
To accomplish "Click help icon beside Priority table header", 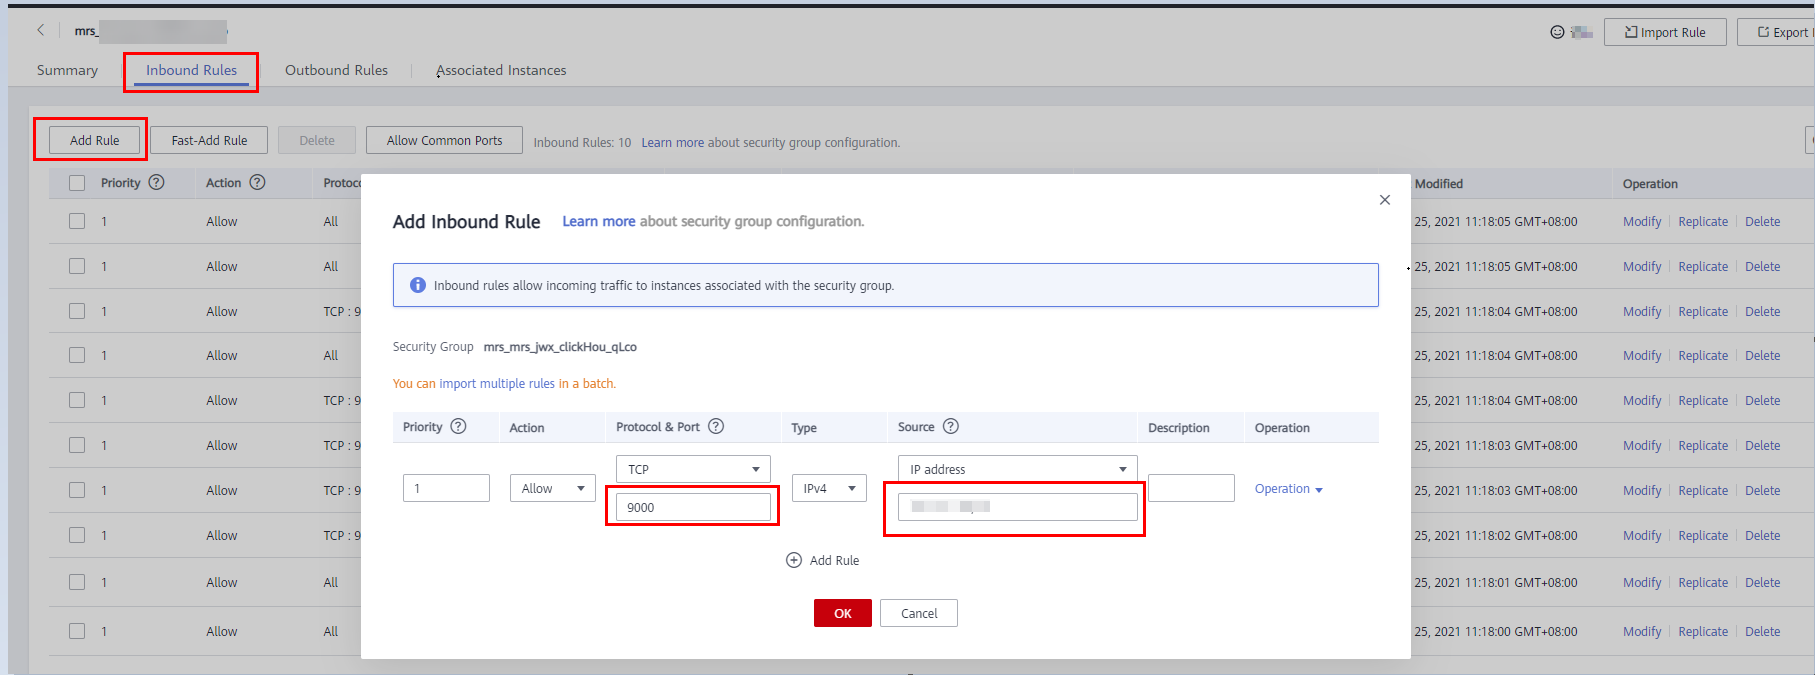I will click(157, 182).
